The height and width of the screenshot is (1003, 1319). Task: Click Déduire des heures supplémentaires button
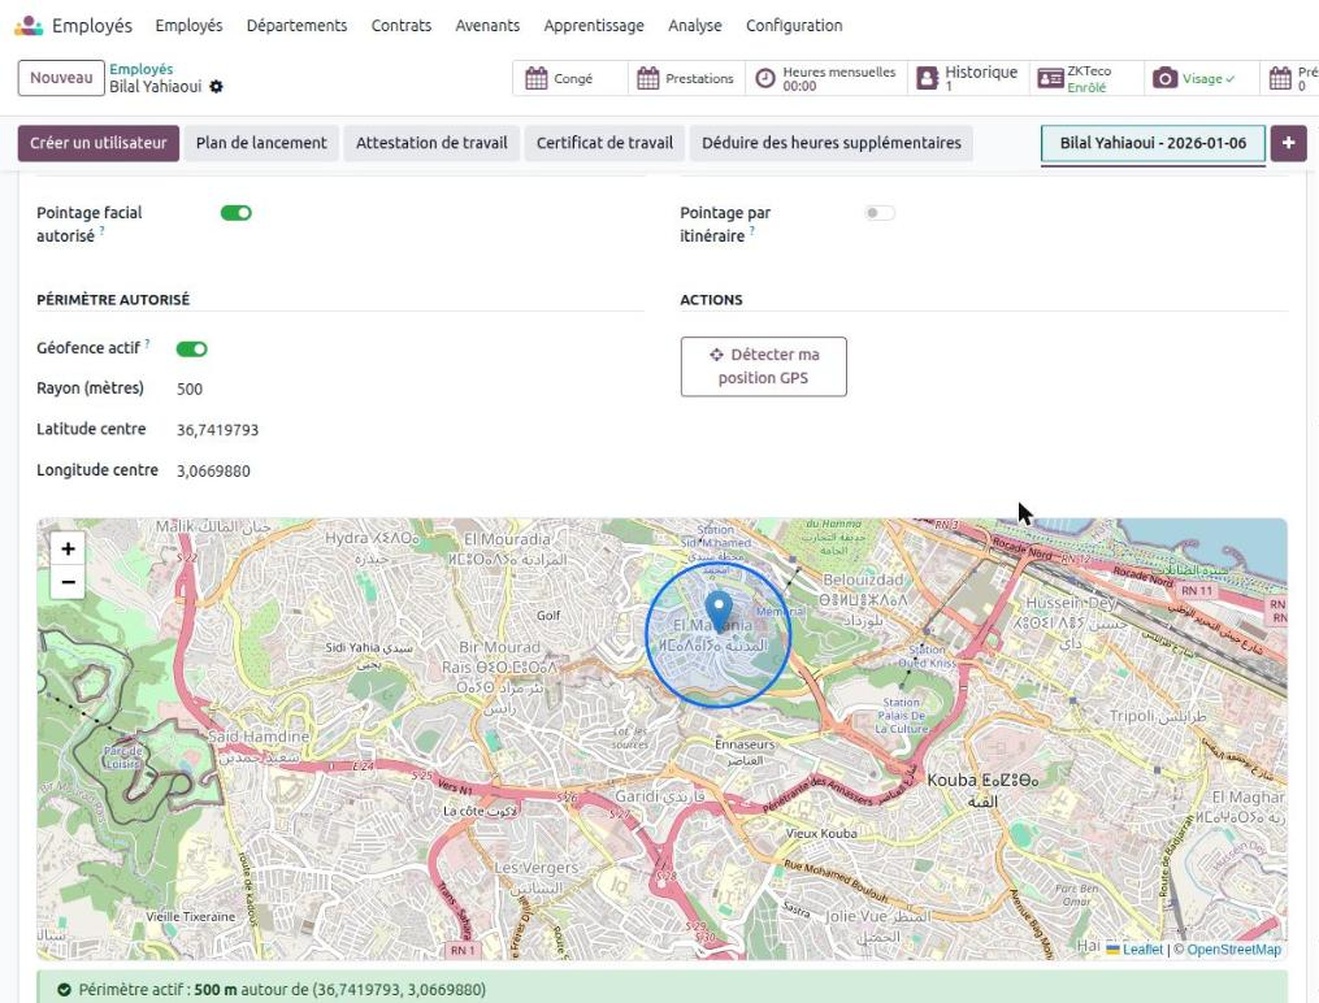(x=831, y=143)
